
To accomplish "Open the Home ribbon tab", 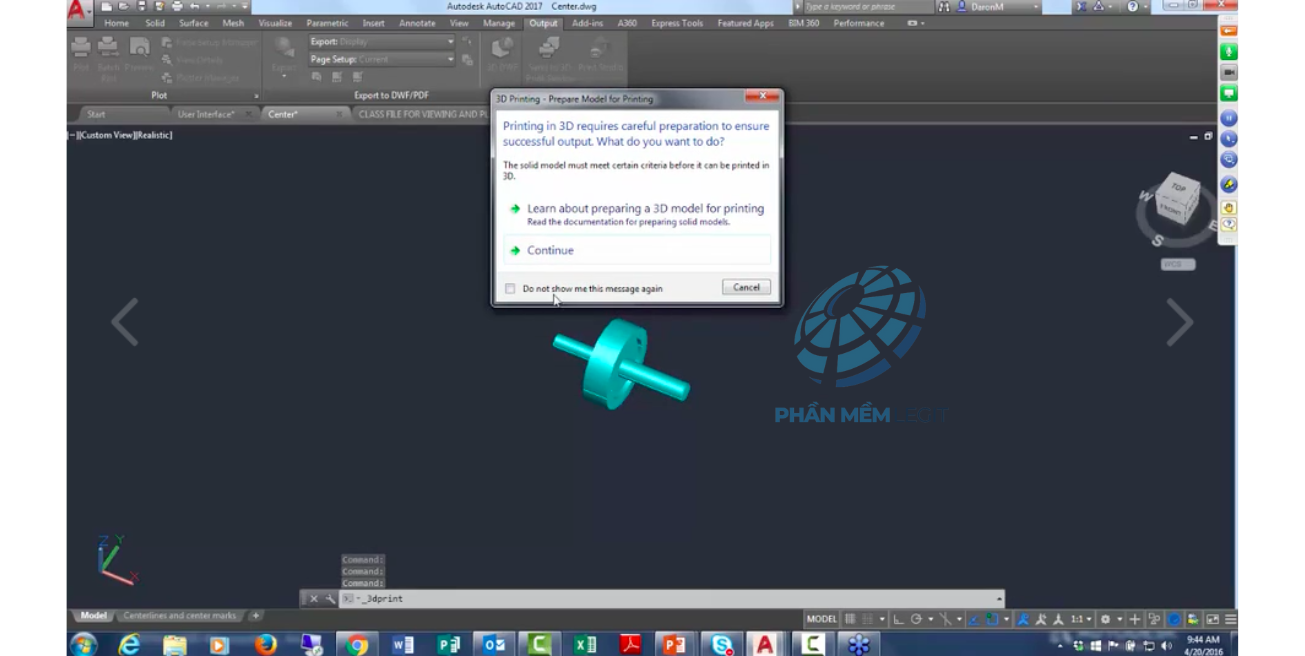I will 116,23.
